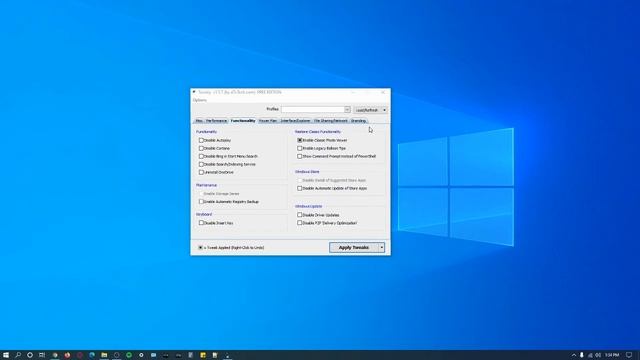This screenshot has height=360, width=640.
Task: Check Disable Insert Key
Action: pyautogui.click(x=201, y=223)
